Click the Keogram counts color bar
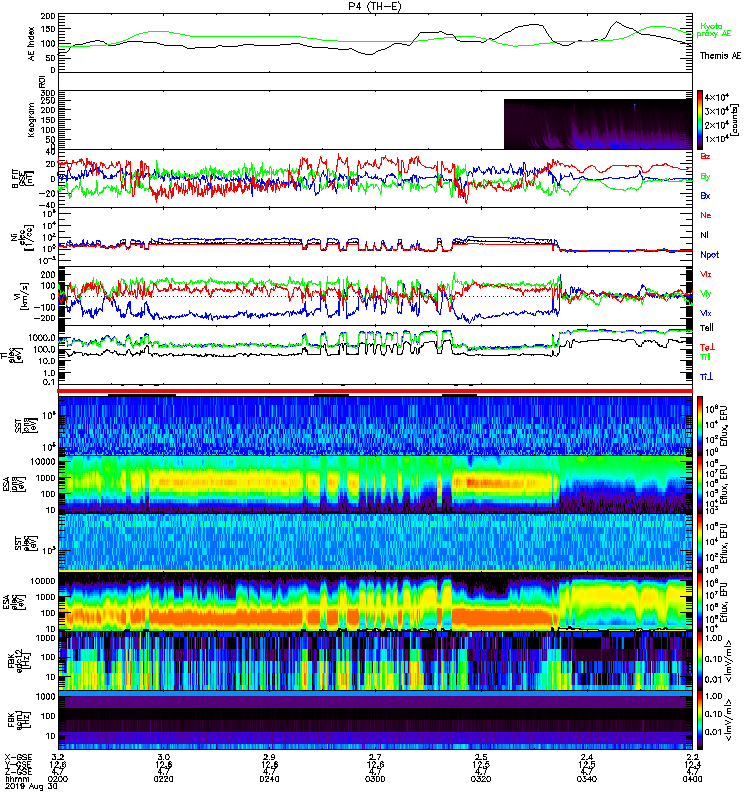This screenshot has height=800, width=750. [700, 120]
